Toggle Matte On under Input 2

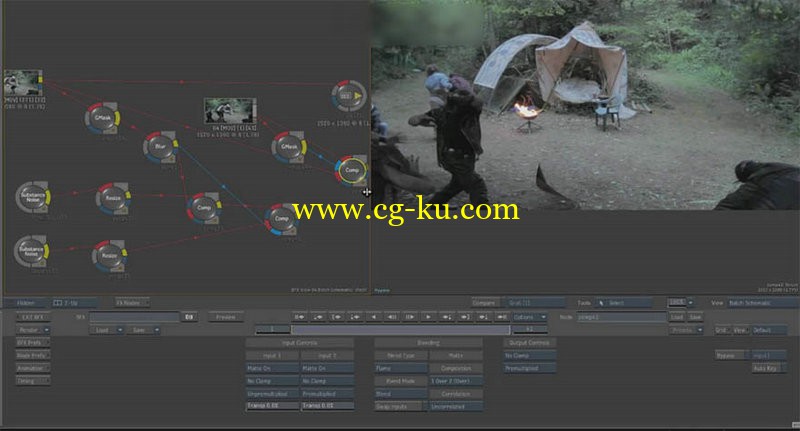327,368
